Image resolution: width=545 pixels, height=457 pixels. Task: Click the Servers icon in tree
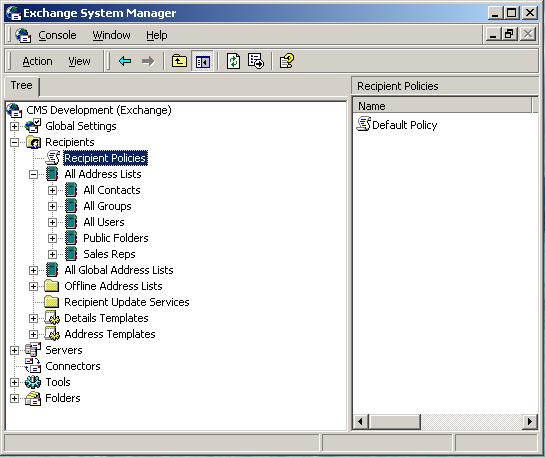[33, 350]
